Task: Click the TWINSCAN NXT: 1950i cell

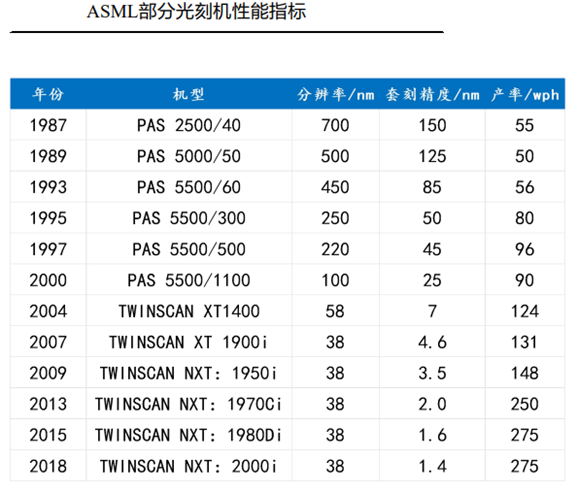Action: (x=188, y=373)
